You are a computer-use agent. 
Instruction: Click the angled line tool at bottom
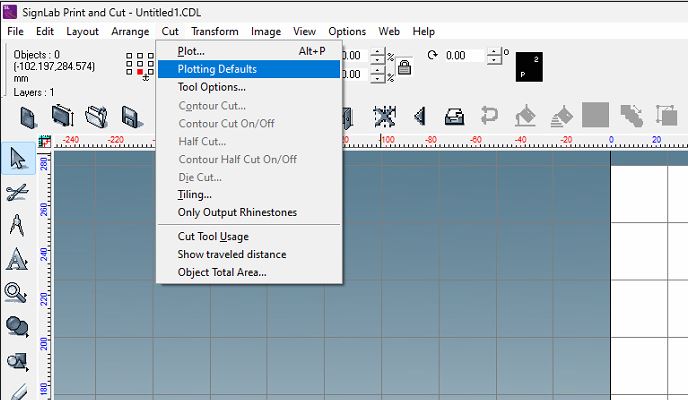[x=18, y=392]
